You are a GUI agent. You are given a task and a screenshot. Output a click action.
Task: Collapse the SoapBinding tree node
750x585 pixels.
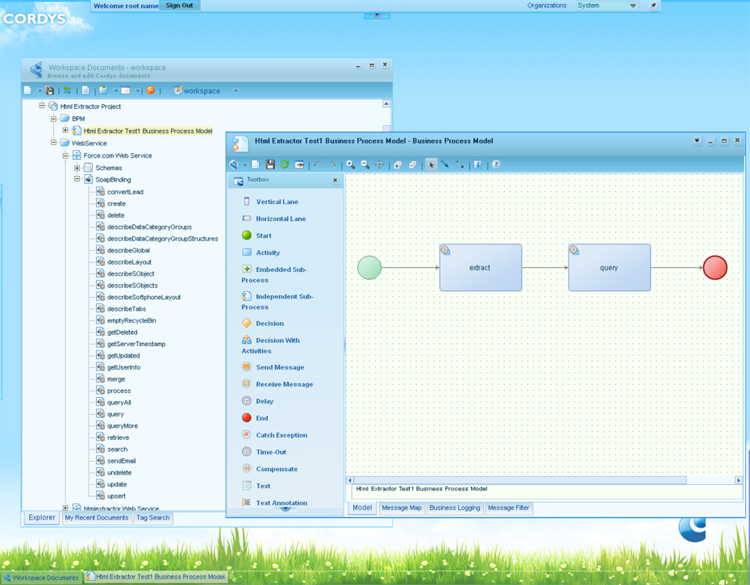pos(77,180)
